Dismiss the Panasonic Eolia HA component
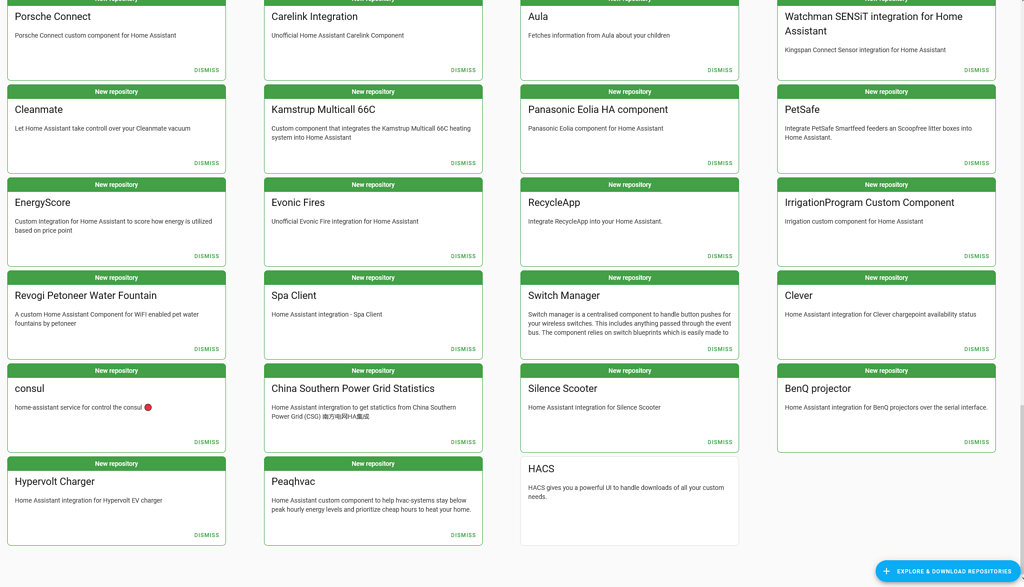 tap(720, 163)
